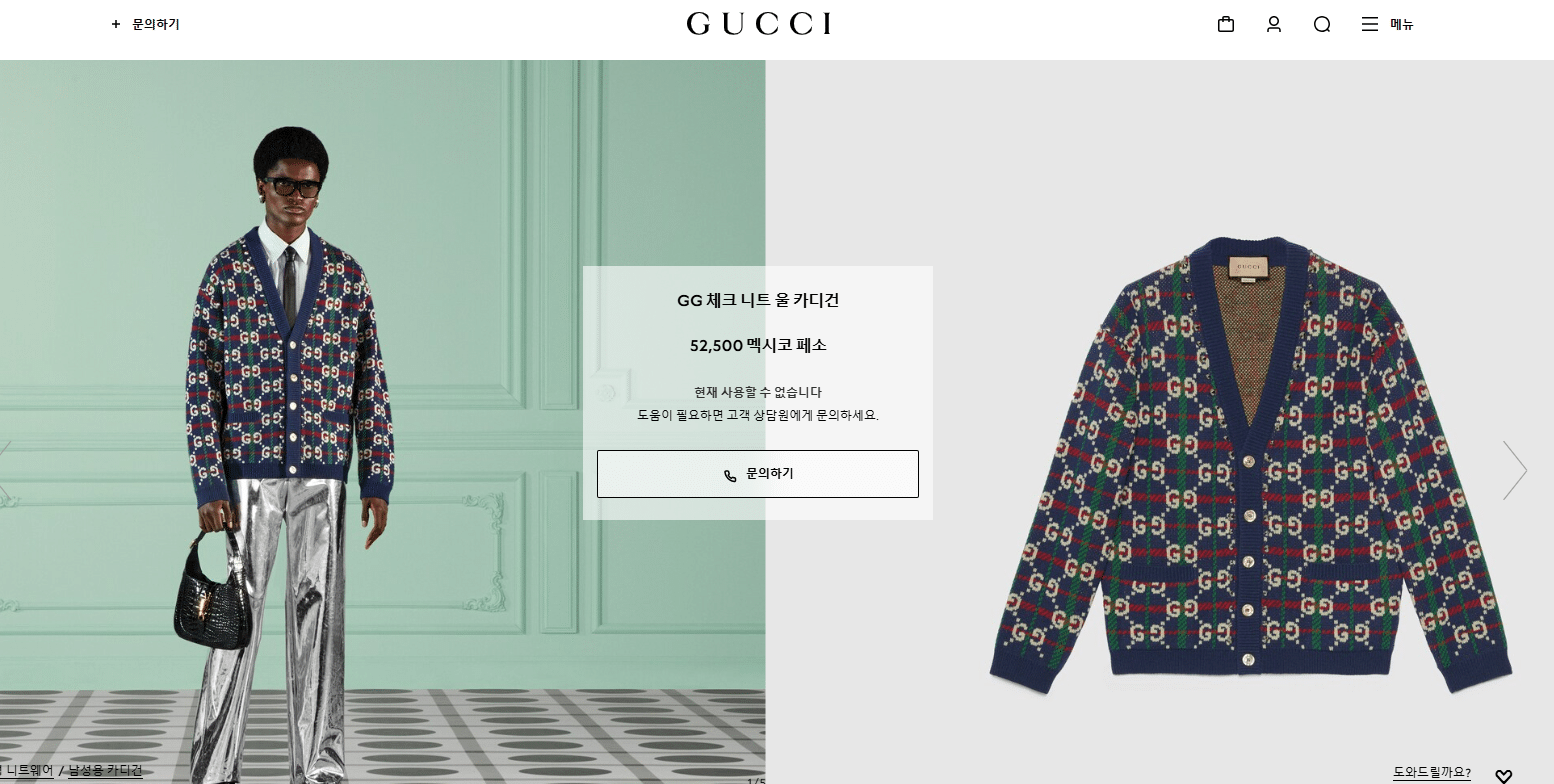
Task: Click the 도와드릴까요? help link
Action: tap(1432, 773)
